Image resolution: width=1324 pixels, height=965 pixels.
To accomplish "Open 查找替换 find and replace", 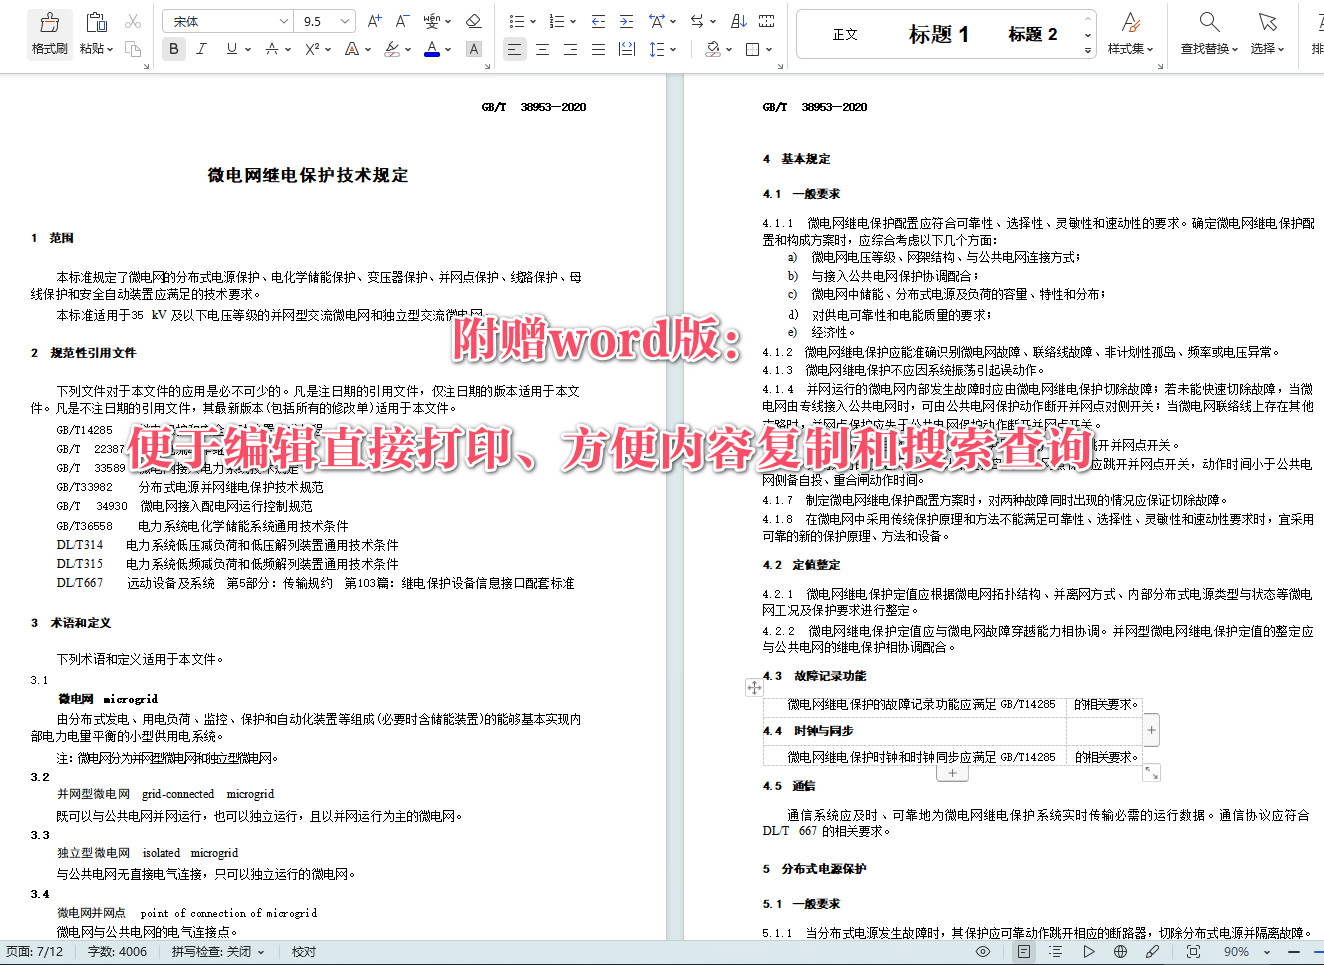I will [x=1209, y=33].
